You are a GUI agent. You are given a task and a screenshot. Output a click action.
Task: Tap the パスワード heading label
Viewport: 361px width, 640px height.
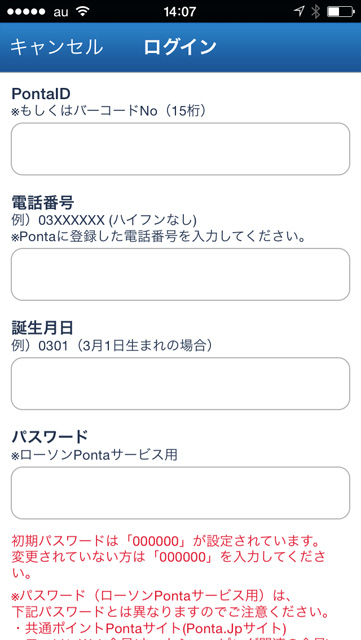[49, 437]
